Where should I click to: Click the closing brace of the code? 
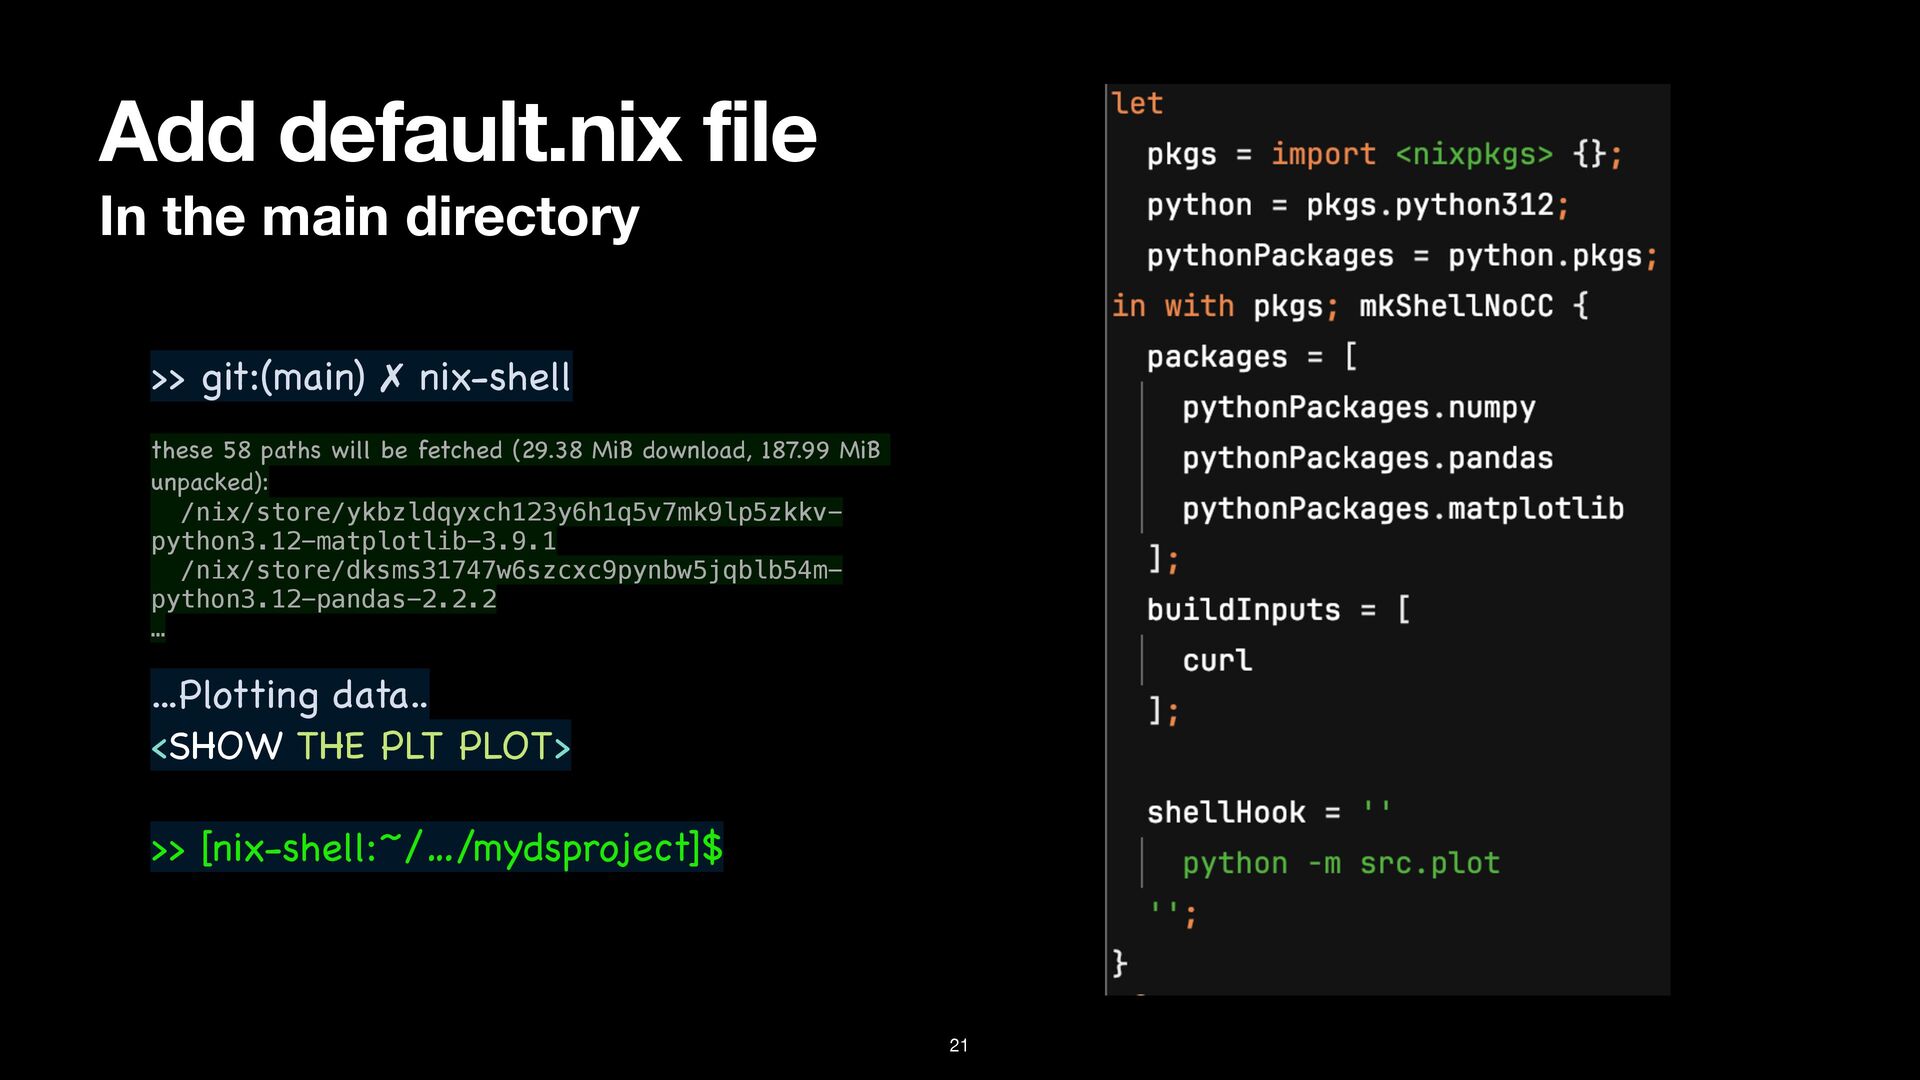pos(1120,964)
